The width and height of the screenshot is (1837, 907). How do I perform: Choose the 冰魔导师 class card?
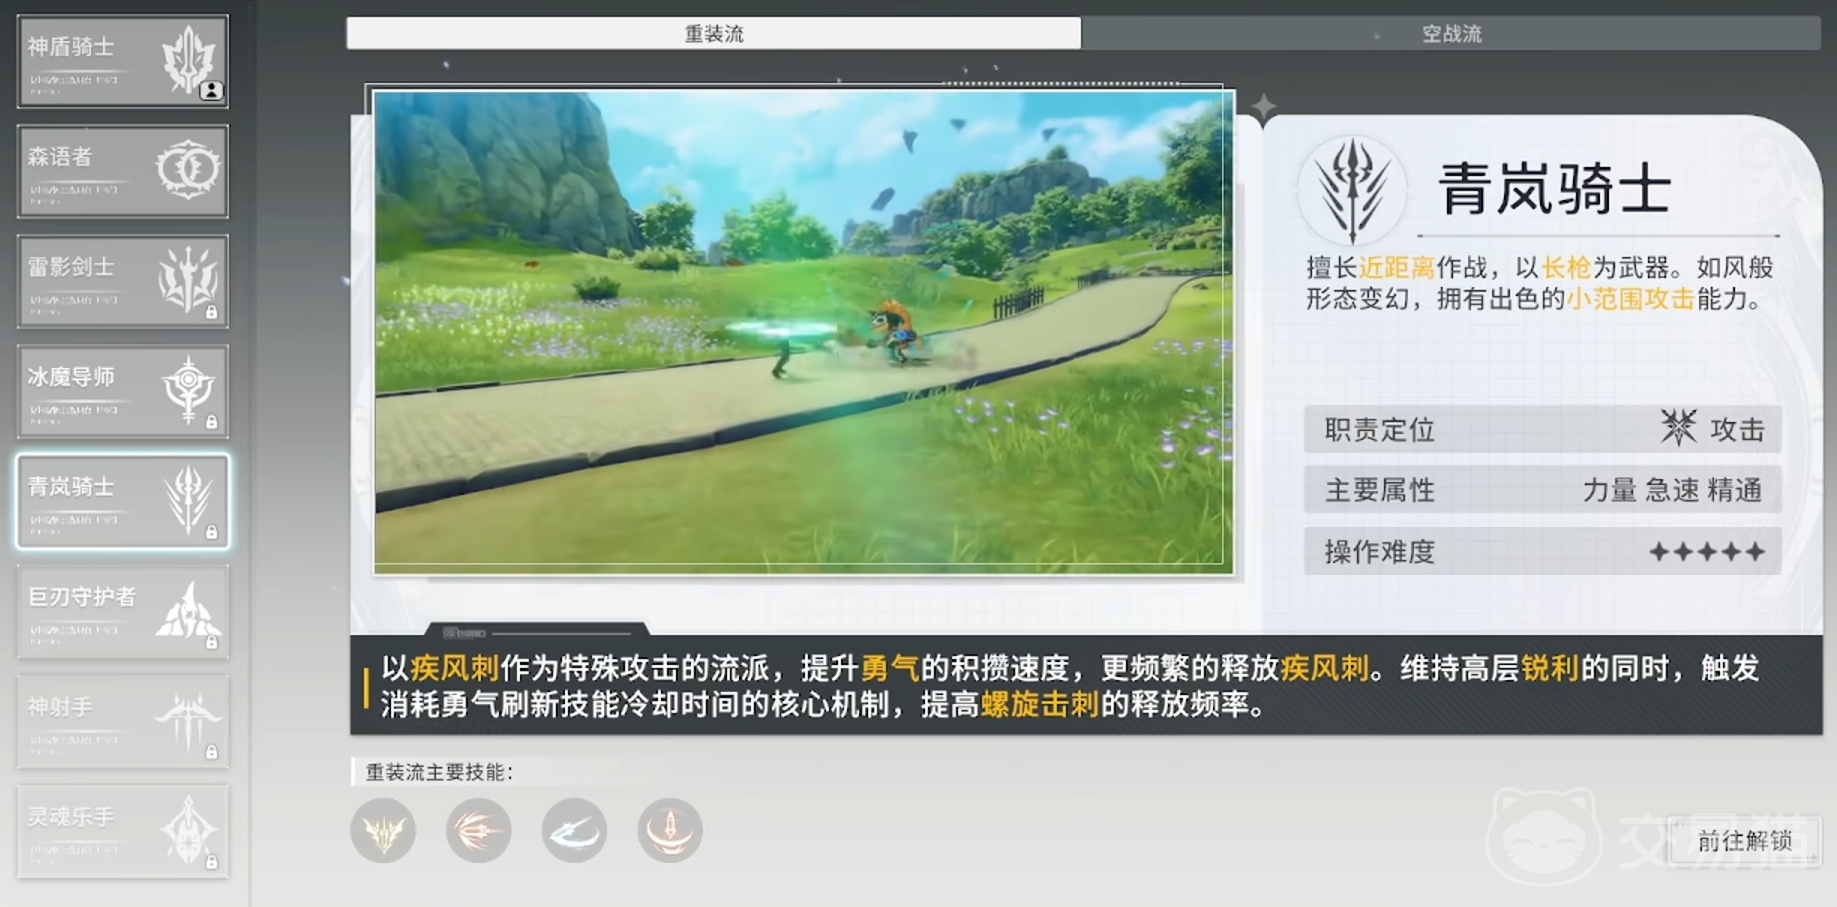[122, 391]
